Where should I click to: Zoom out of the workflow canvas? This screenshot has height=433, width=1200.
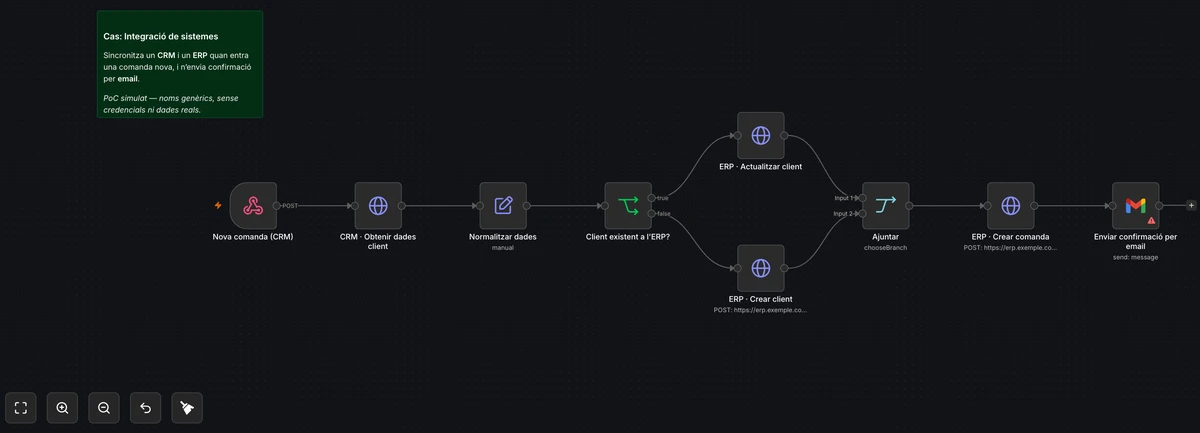coord(104,407)
